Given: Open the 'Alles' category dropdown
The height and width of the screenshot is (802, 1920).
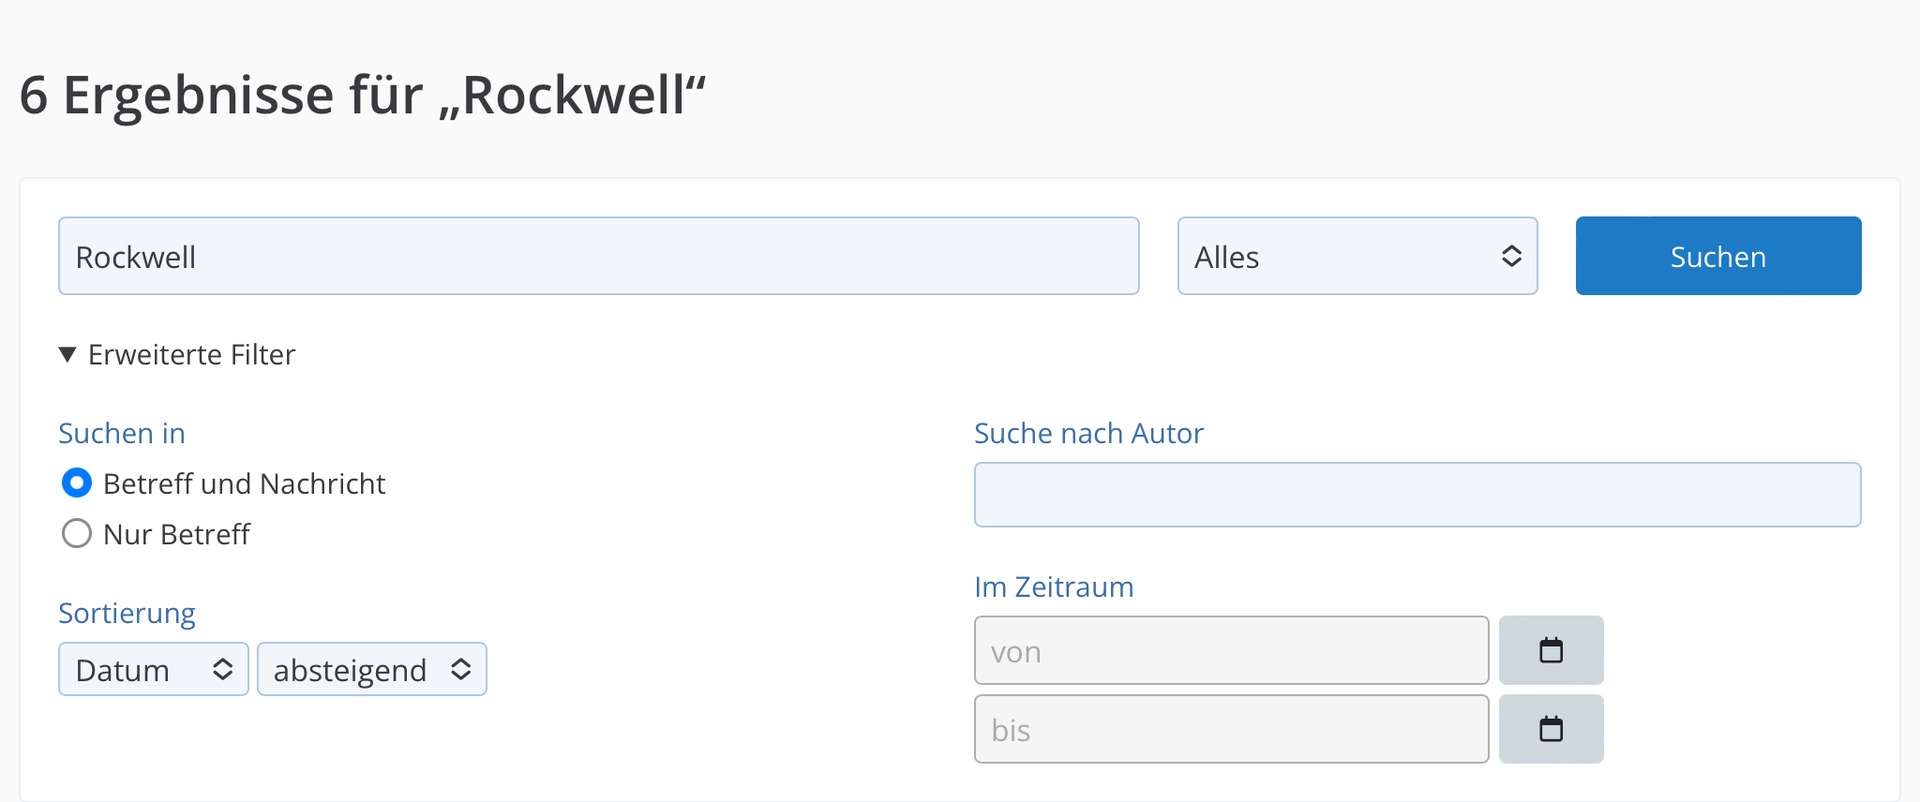Looking at the screenshot, I should (x=1357, y=256).
